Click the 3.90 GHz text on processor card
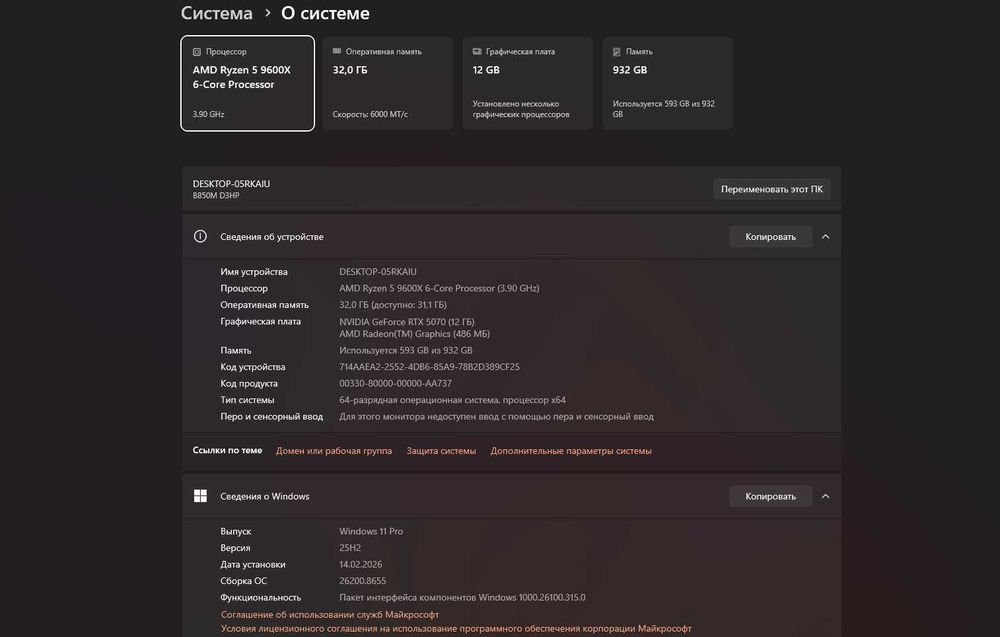This screenshot has height=637, width=1000. pos(209,115)
